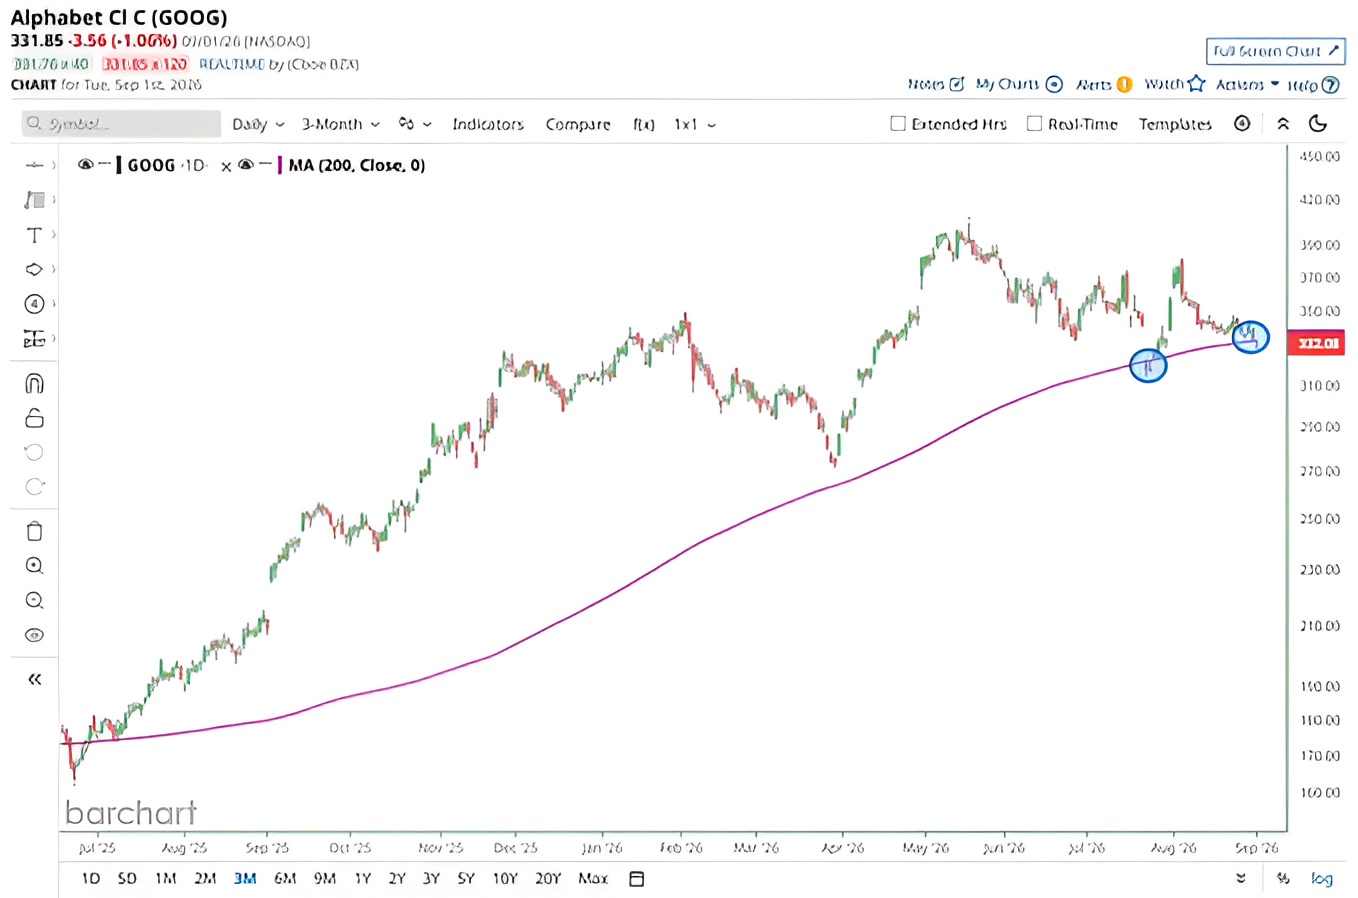Open the Compare menu
1358x898 pixels.
[x=578, y=124]
